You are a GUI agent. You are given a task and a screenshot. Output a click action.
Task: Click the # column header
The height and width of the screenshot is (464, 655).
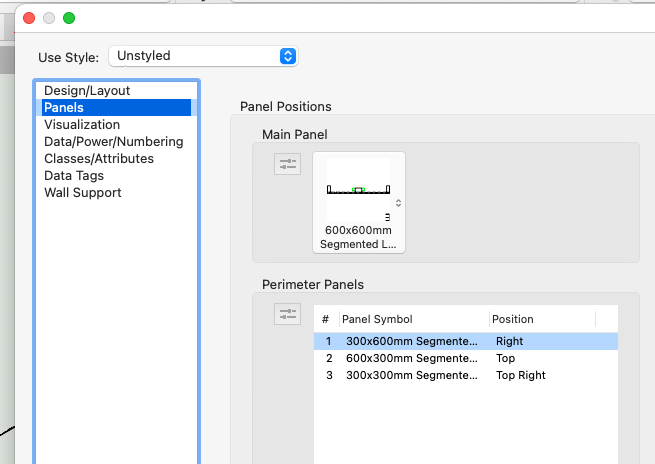click(x=326, y=319)
